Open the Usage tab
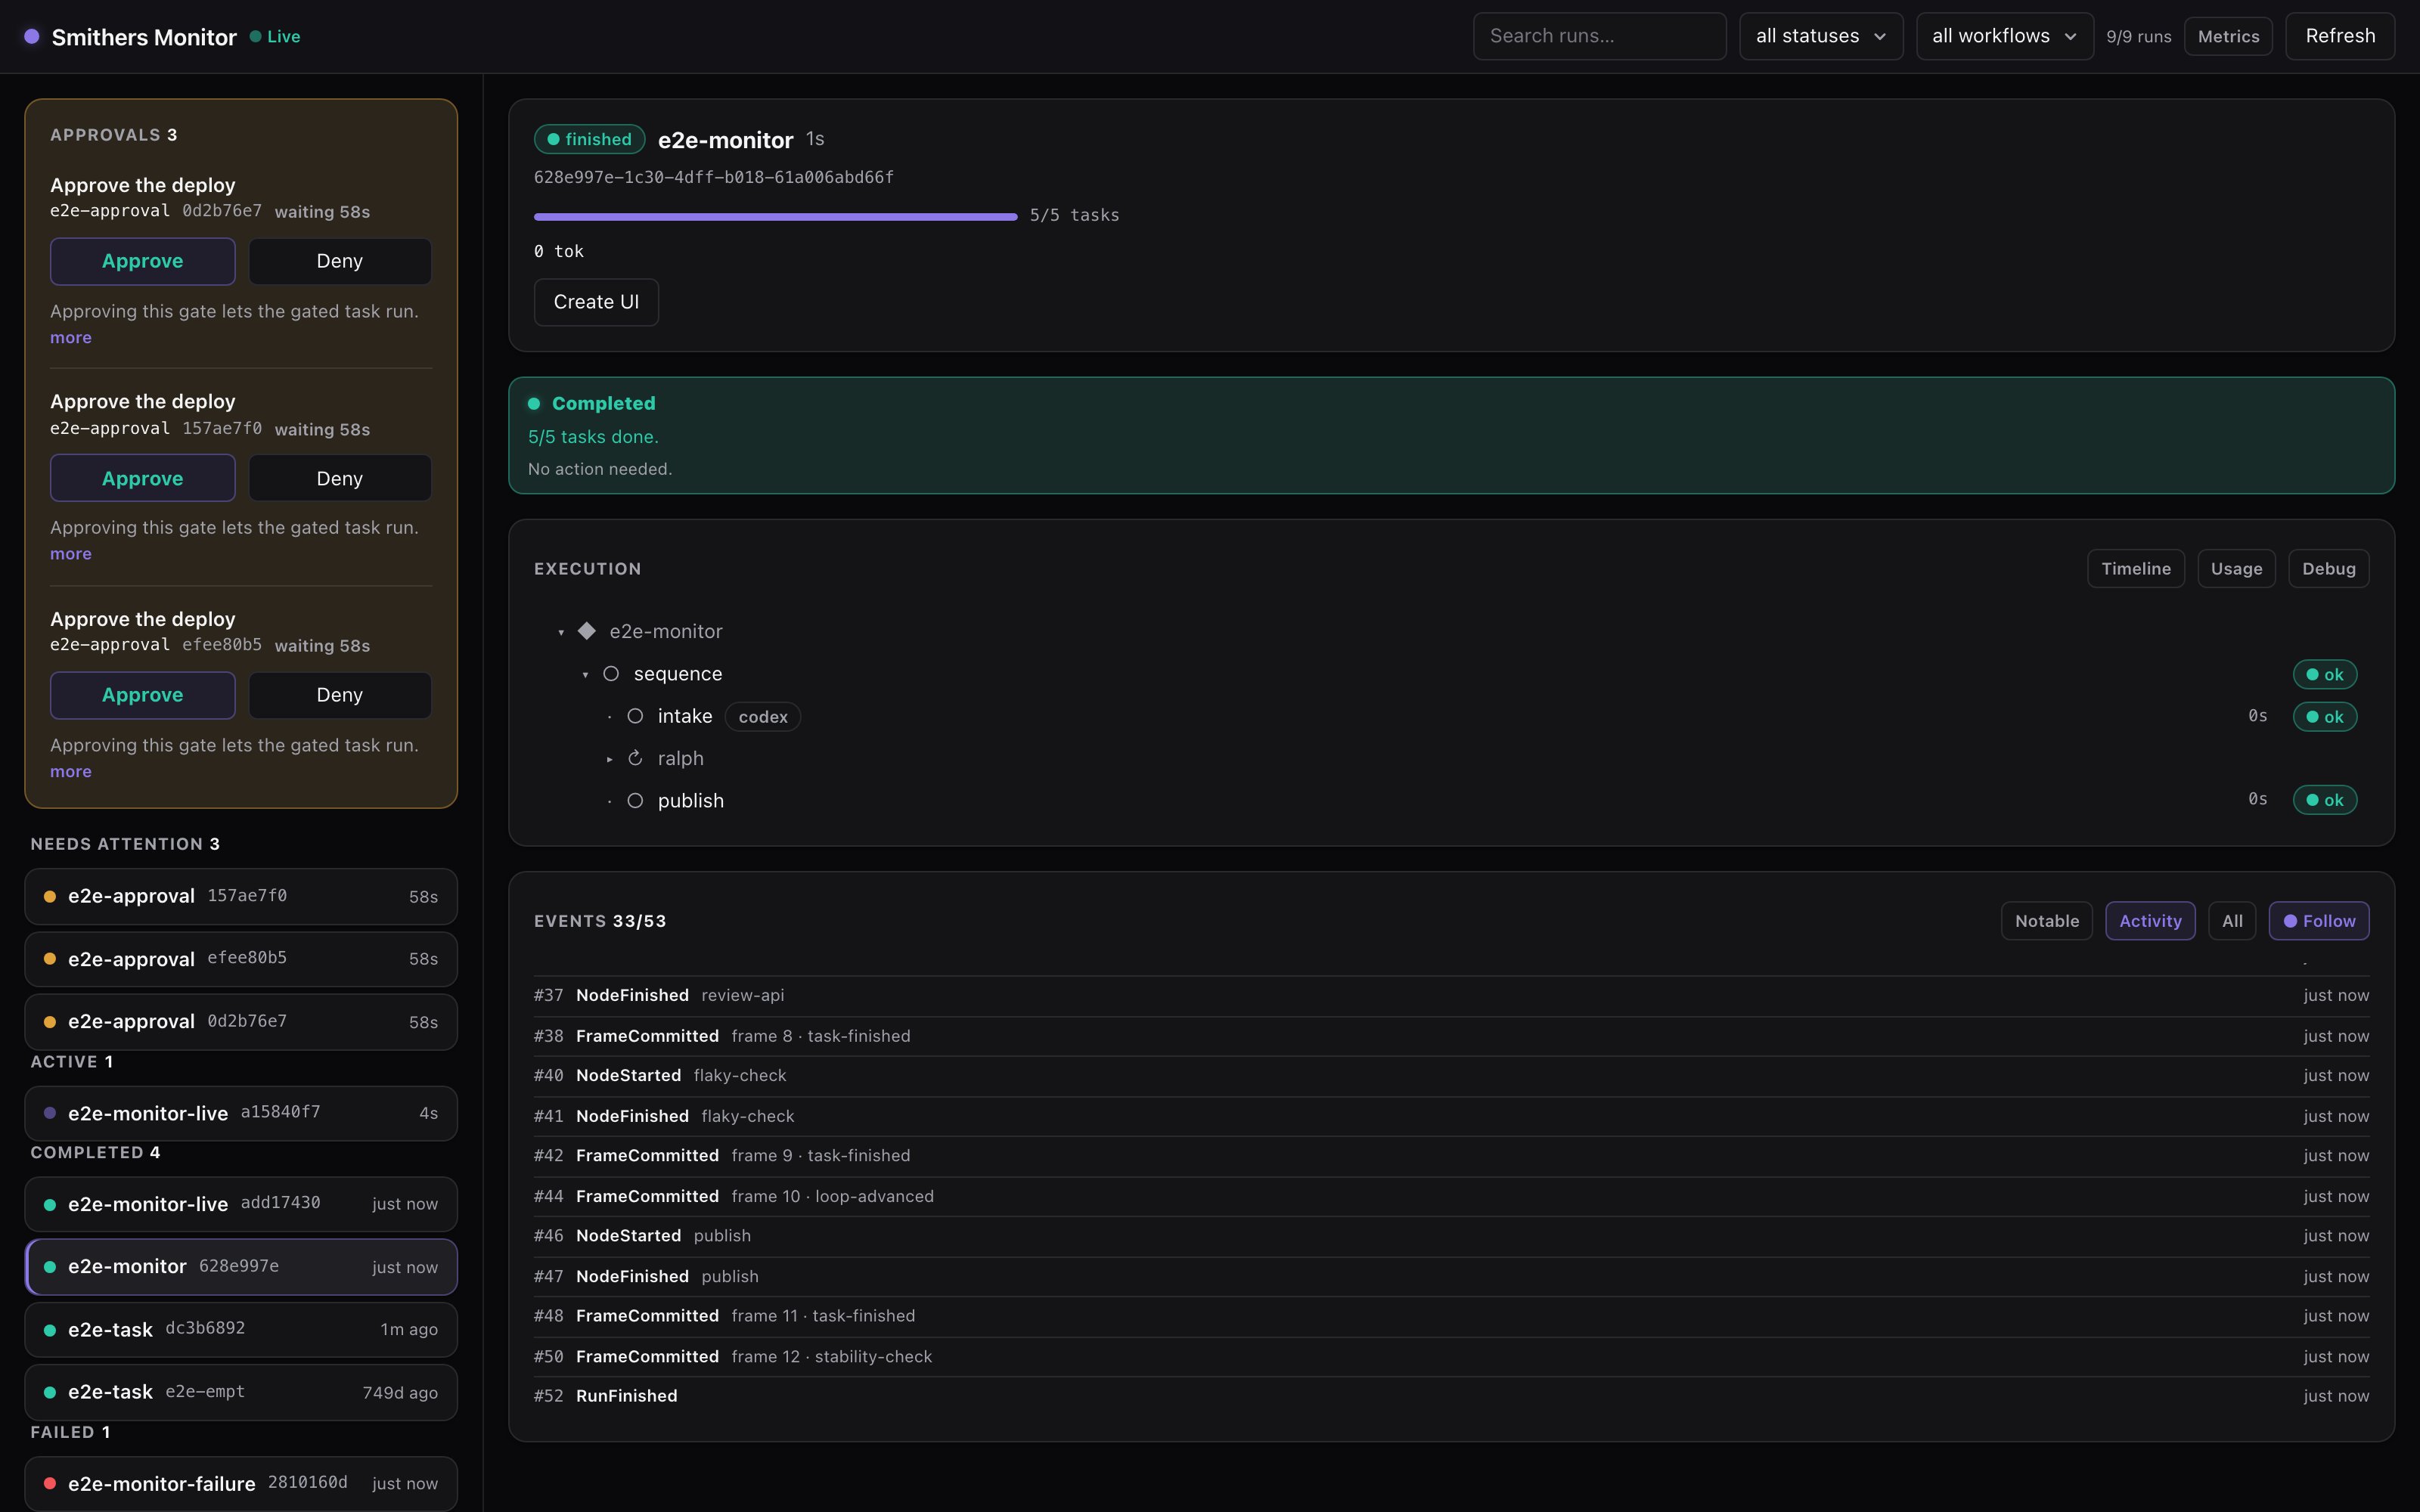The width and height of the screenshot is (2420, 1512). (x=2236, y=569)
